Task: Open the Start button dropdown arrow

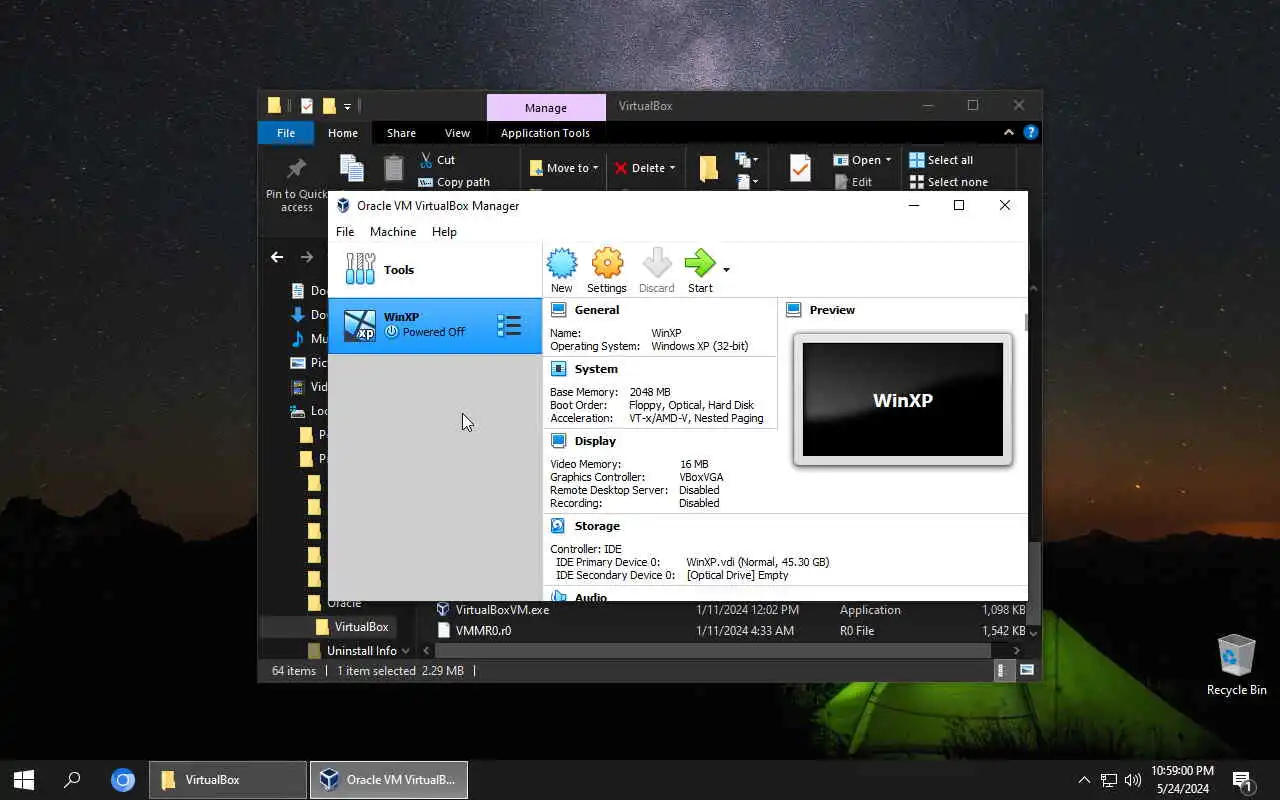Action: click(x=726, y=270)
